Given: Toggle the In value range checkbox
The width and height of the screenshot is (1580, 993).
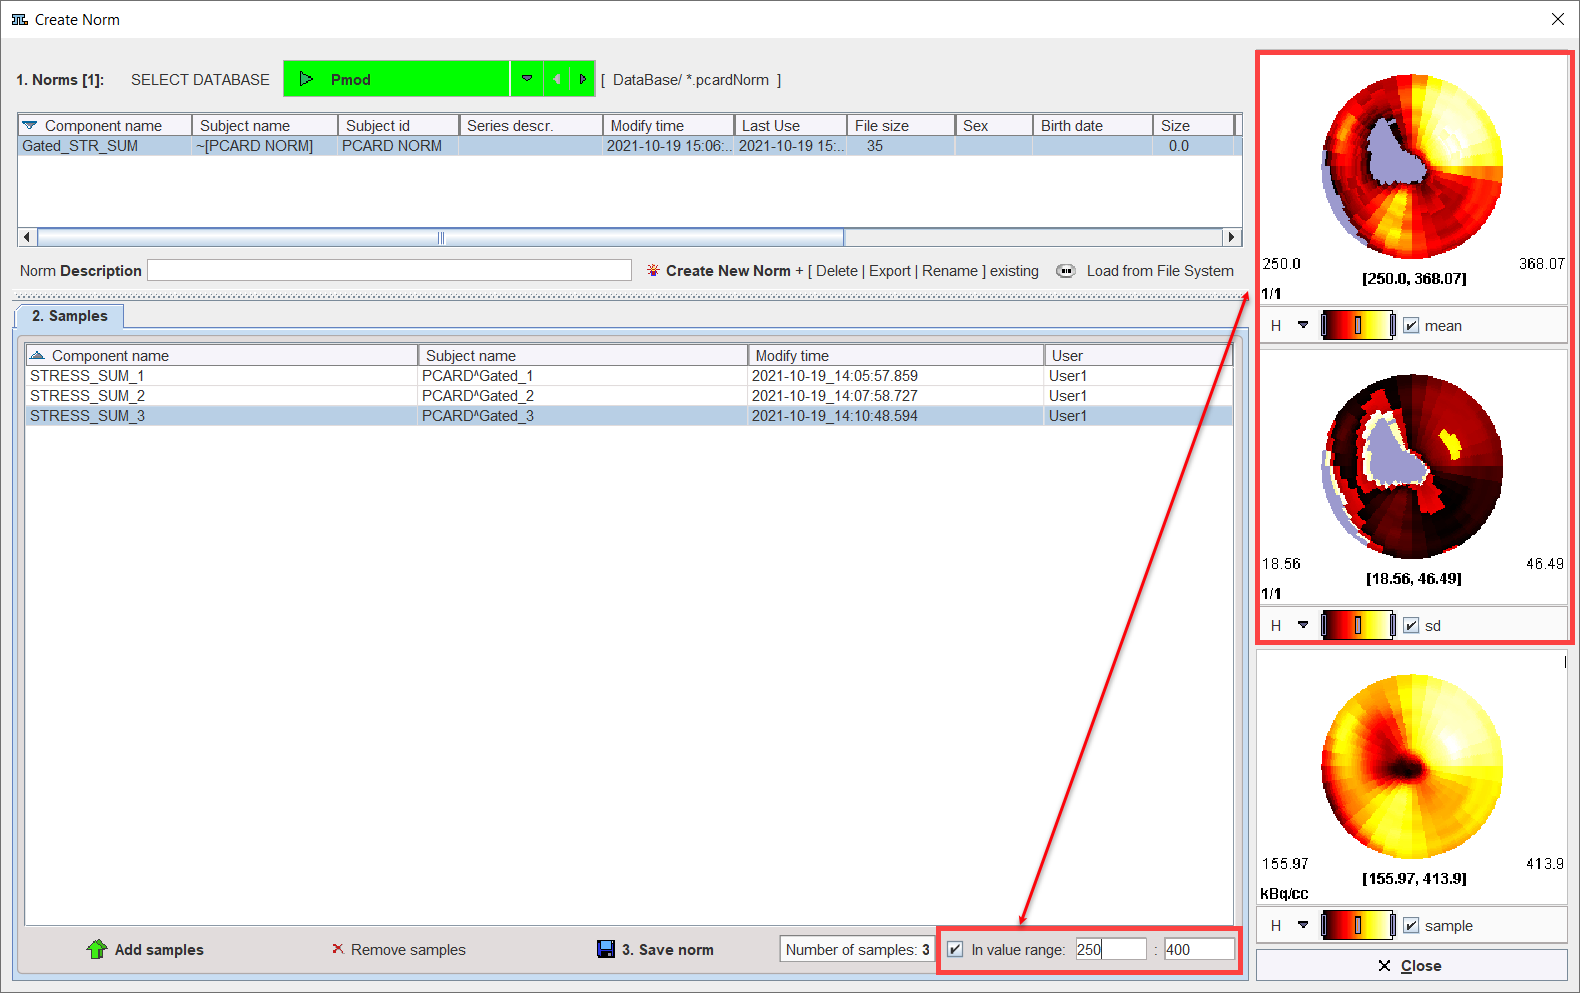Looking at the screenshot, I should pos(955,949).
